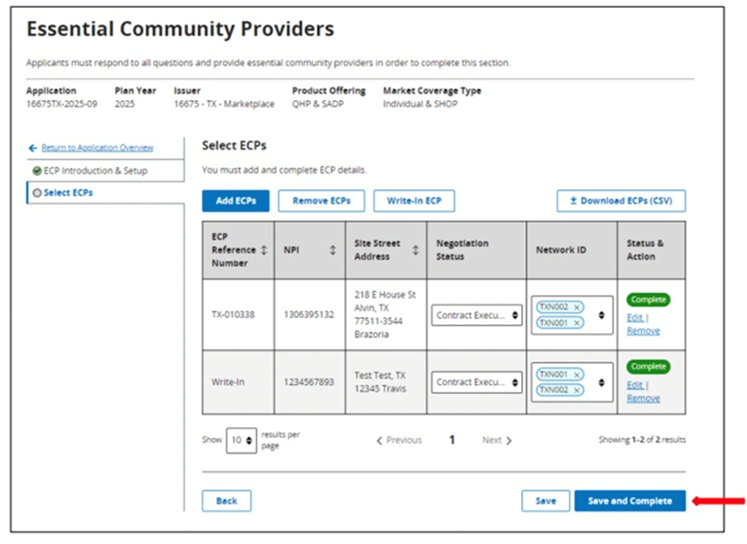Viewport: 747px width, 544px height.
Task: Download ECPs as CSV file
Action: coord(621,201)
